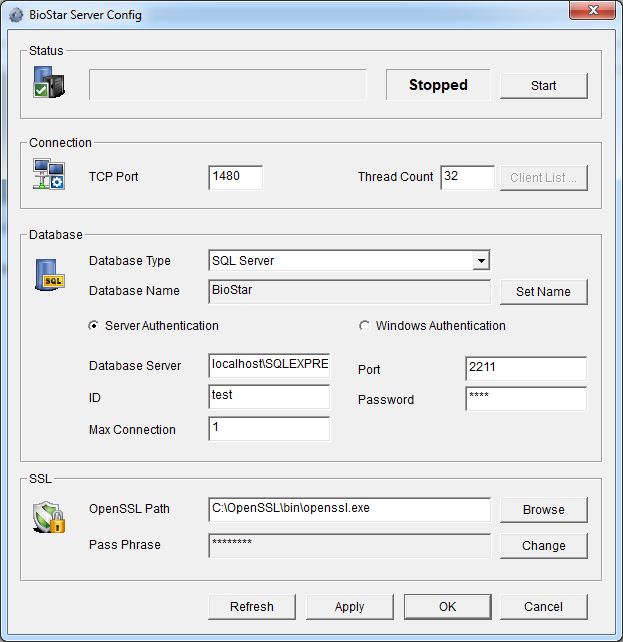The width and height of the screenshot is (623, 642).
Task: Confirm with the OK button
Action: point(446,607)
